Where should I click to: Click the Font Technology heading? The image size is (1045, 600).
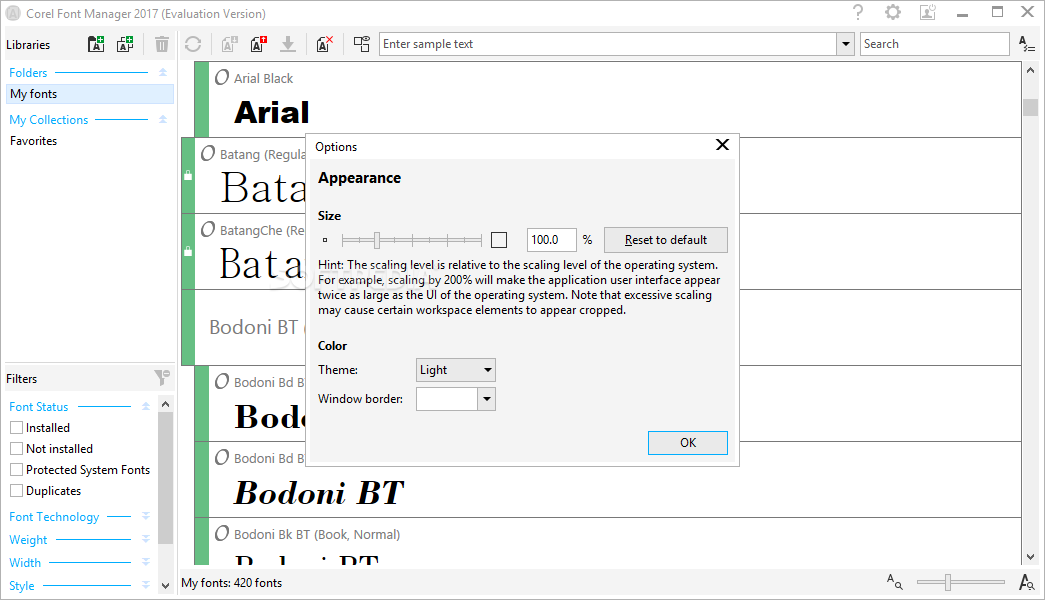(54, 517)
